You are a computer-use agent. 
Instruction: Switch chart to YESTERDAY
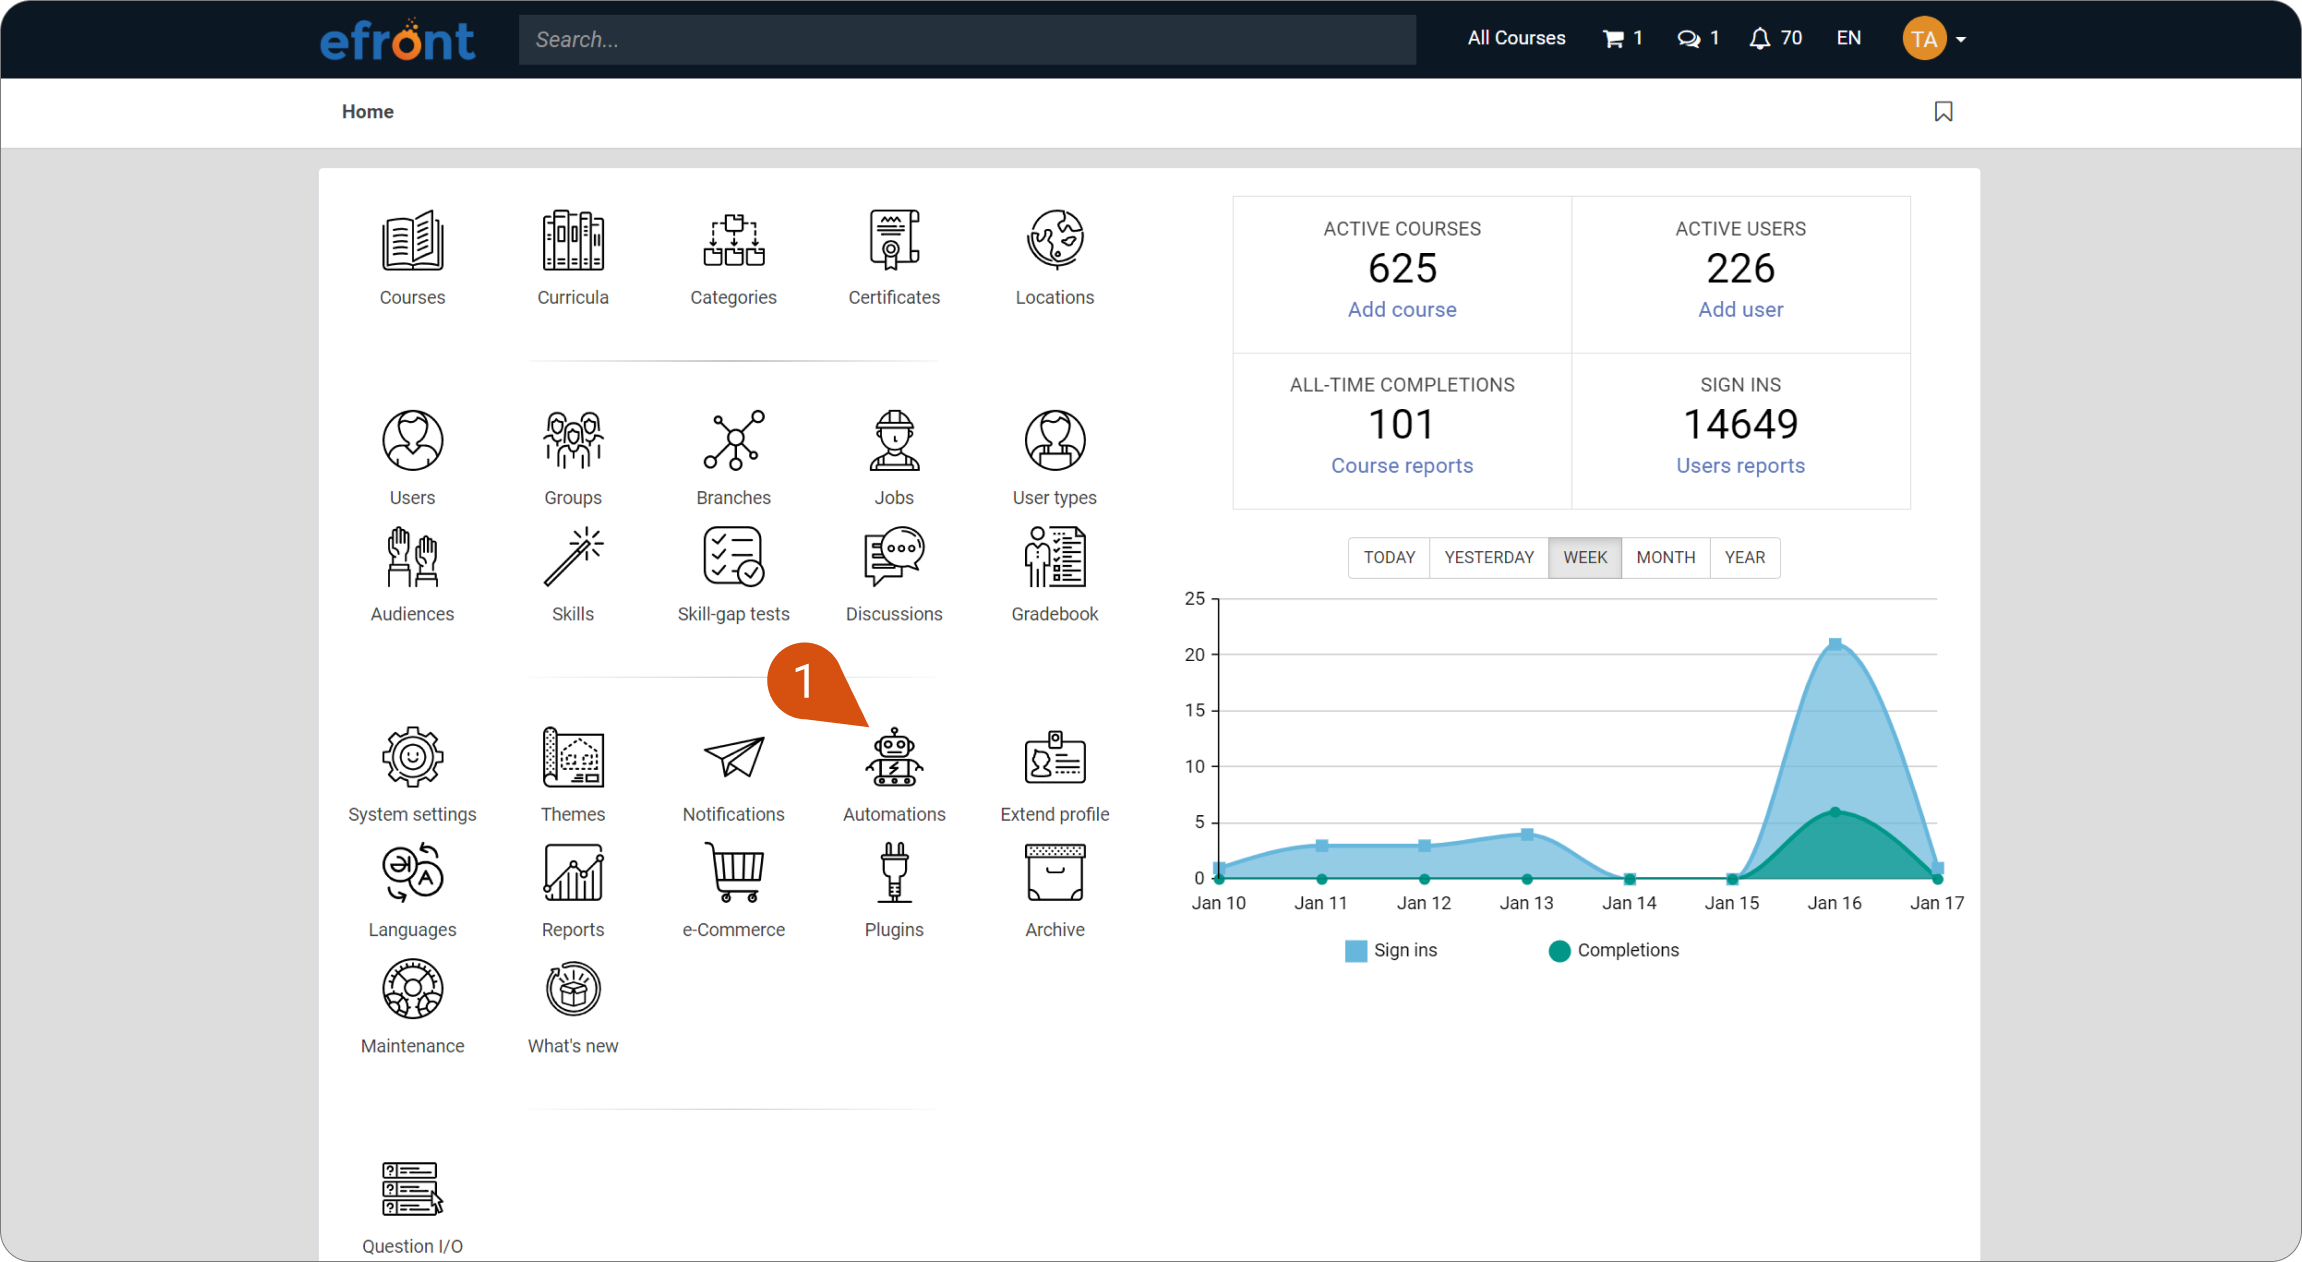pyautogui.click(x=1489, y=557)
